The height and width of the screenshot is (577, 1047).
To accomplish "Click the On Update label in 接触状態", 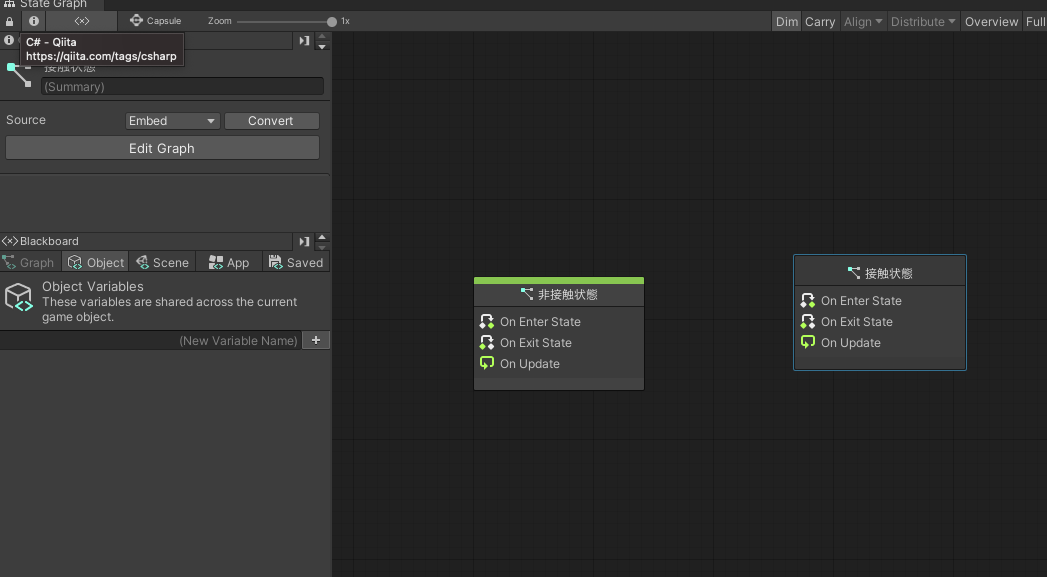I will (x=851, y=343).
